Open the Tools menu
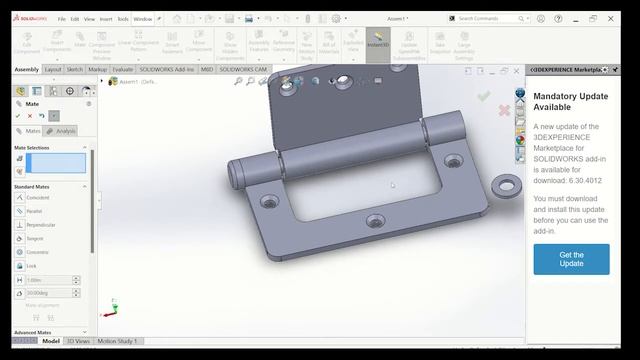The image size is (640, 360). click(x=122, y=19)
